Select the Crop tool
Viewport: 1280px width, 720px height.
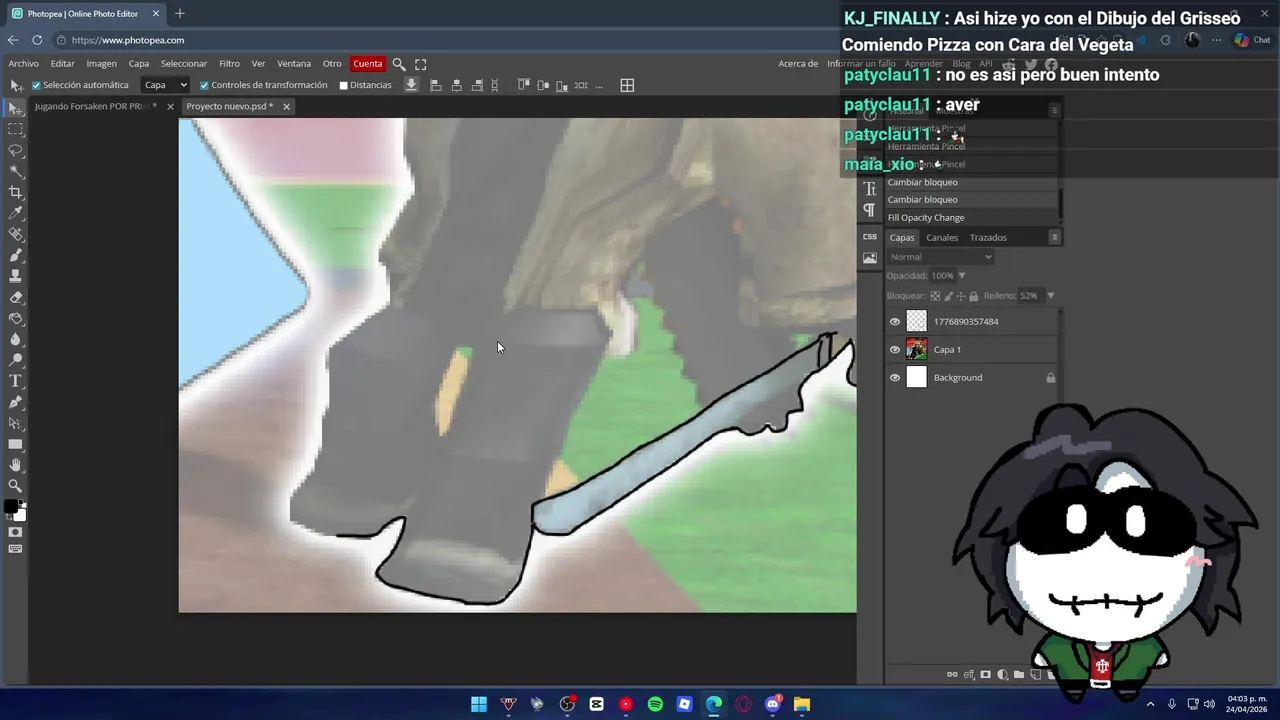15,192
